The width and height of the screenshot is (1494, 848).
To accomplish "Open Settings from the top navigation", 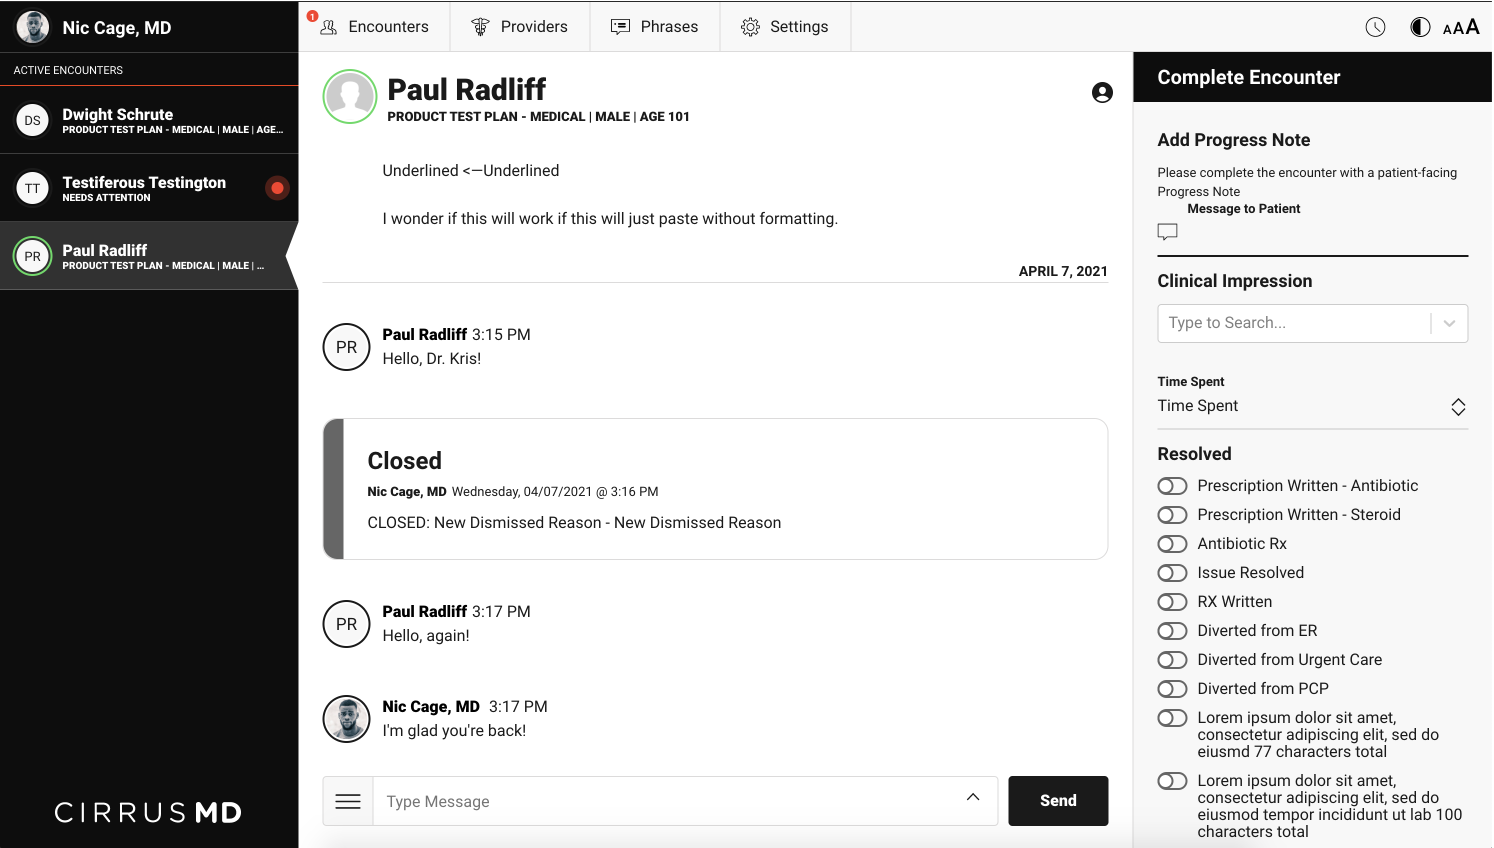I will click(x=785, y=27).
